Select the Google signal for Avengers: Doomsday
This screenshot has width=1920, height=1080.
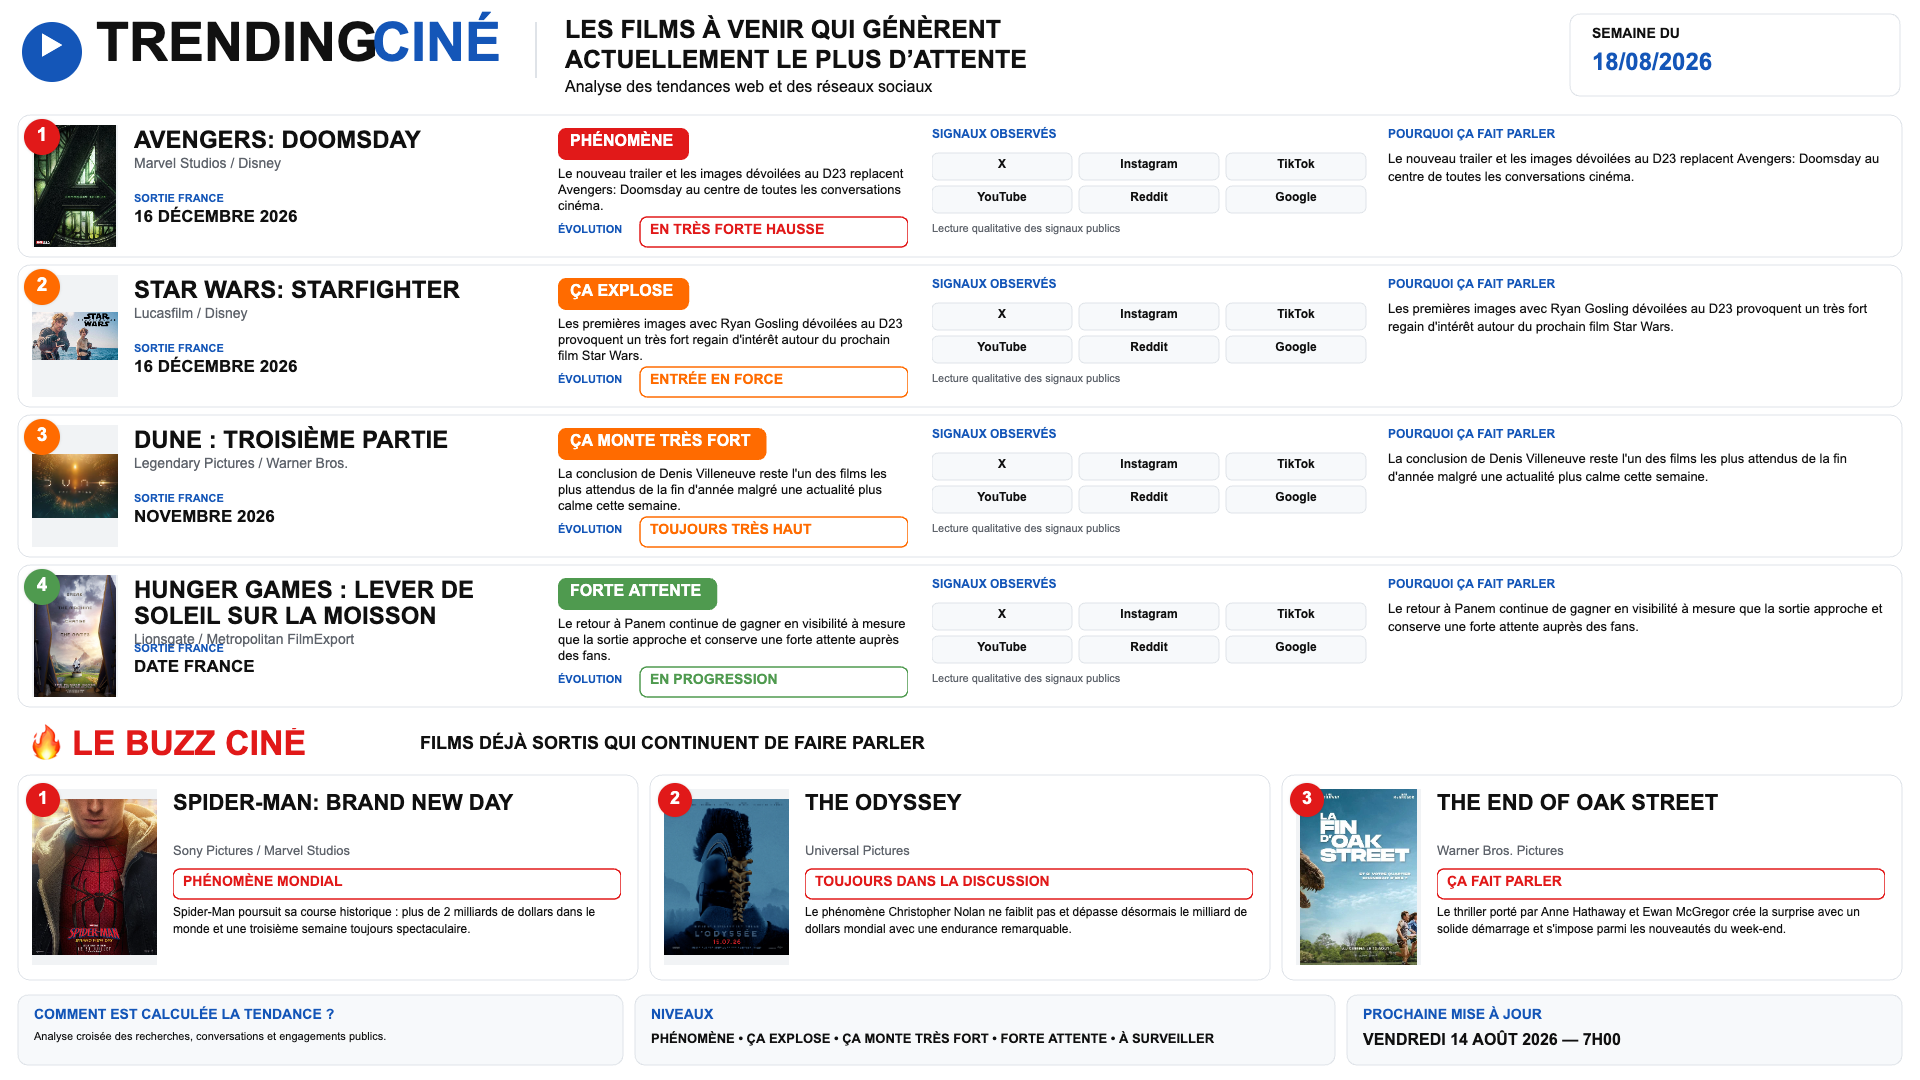pyautogui.click(x=1296, y=198)
